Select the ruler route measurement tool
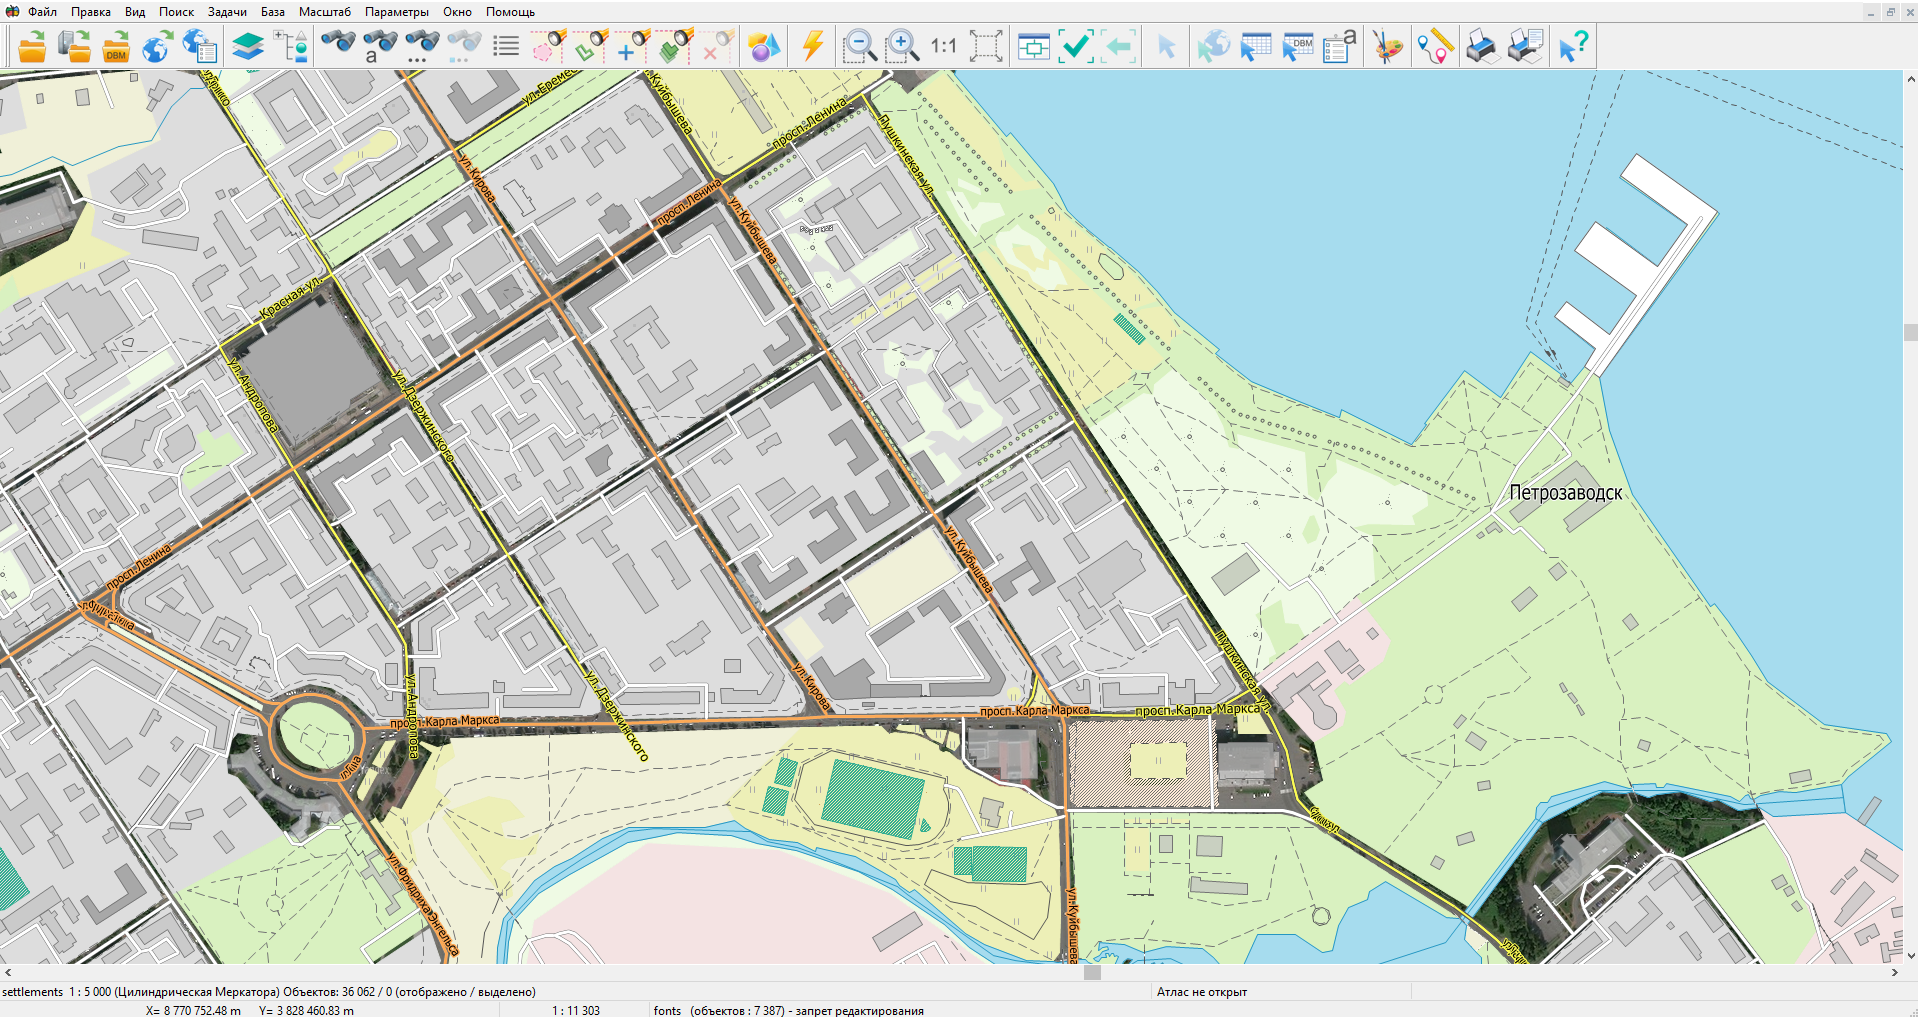 [1435, 46]
